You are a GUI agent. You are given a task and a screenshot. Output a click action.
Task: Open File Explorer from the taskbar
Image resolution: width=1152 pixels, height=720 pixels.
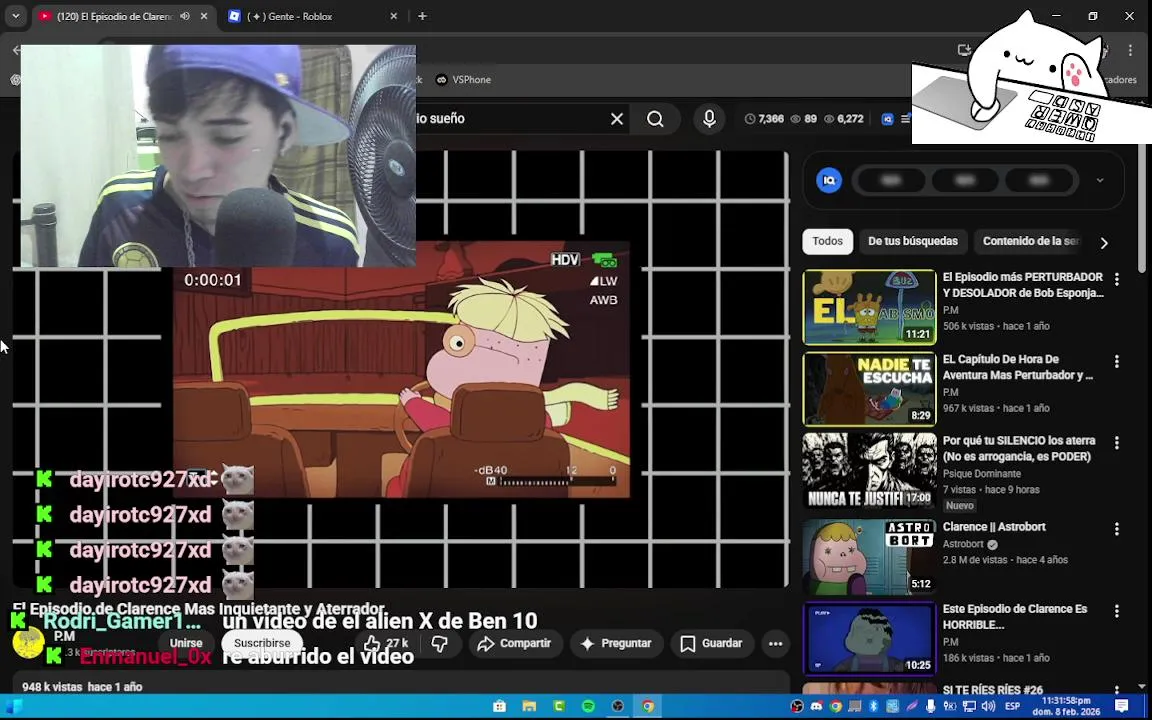pos(529,707)
